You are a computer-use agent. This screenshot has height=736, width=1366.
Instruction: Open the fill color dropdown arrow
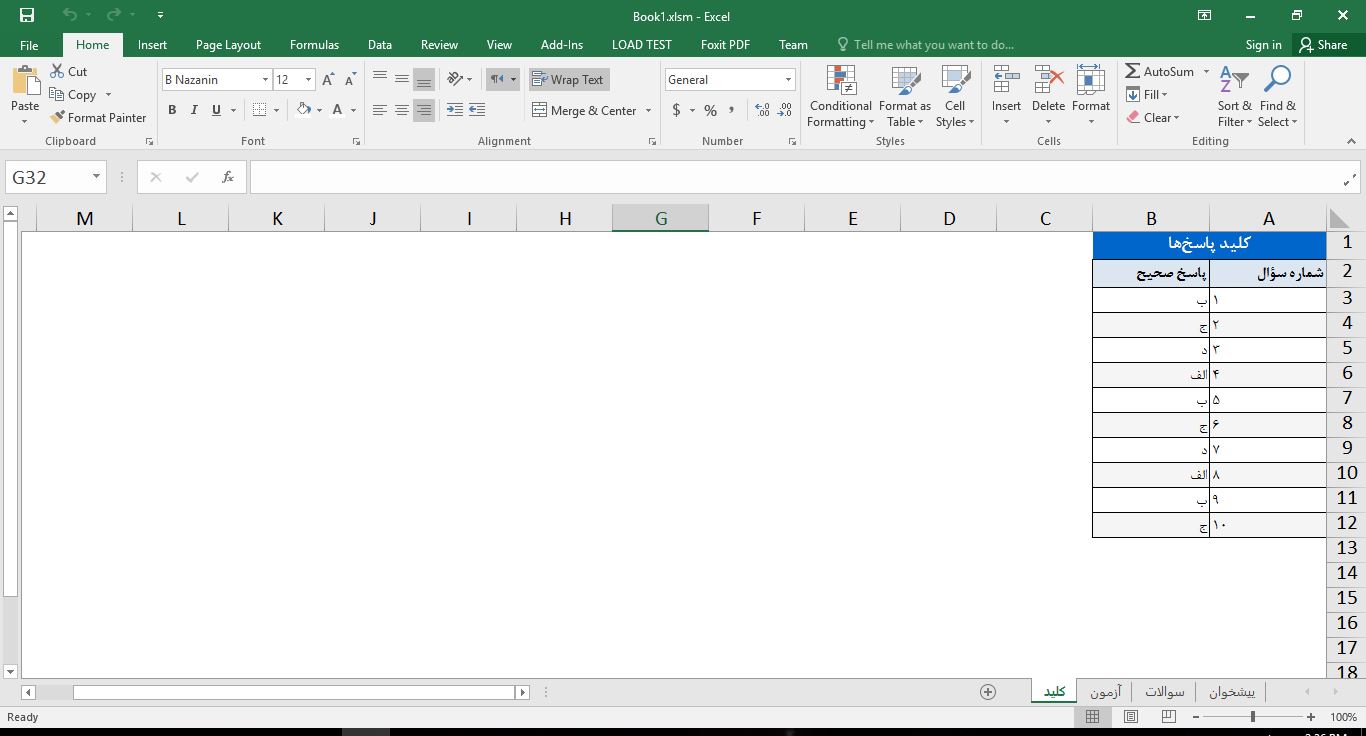coord(319,111)
